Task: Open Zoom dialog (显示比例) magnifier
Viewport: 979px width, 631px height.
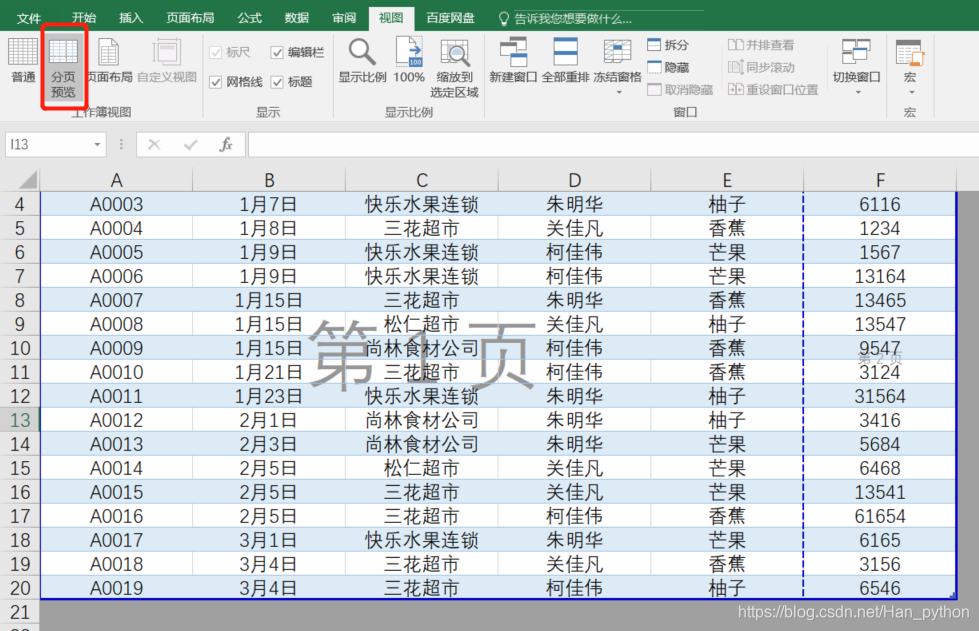Action: pos(362,61)
